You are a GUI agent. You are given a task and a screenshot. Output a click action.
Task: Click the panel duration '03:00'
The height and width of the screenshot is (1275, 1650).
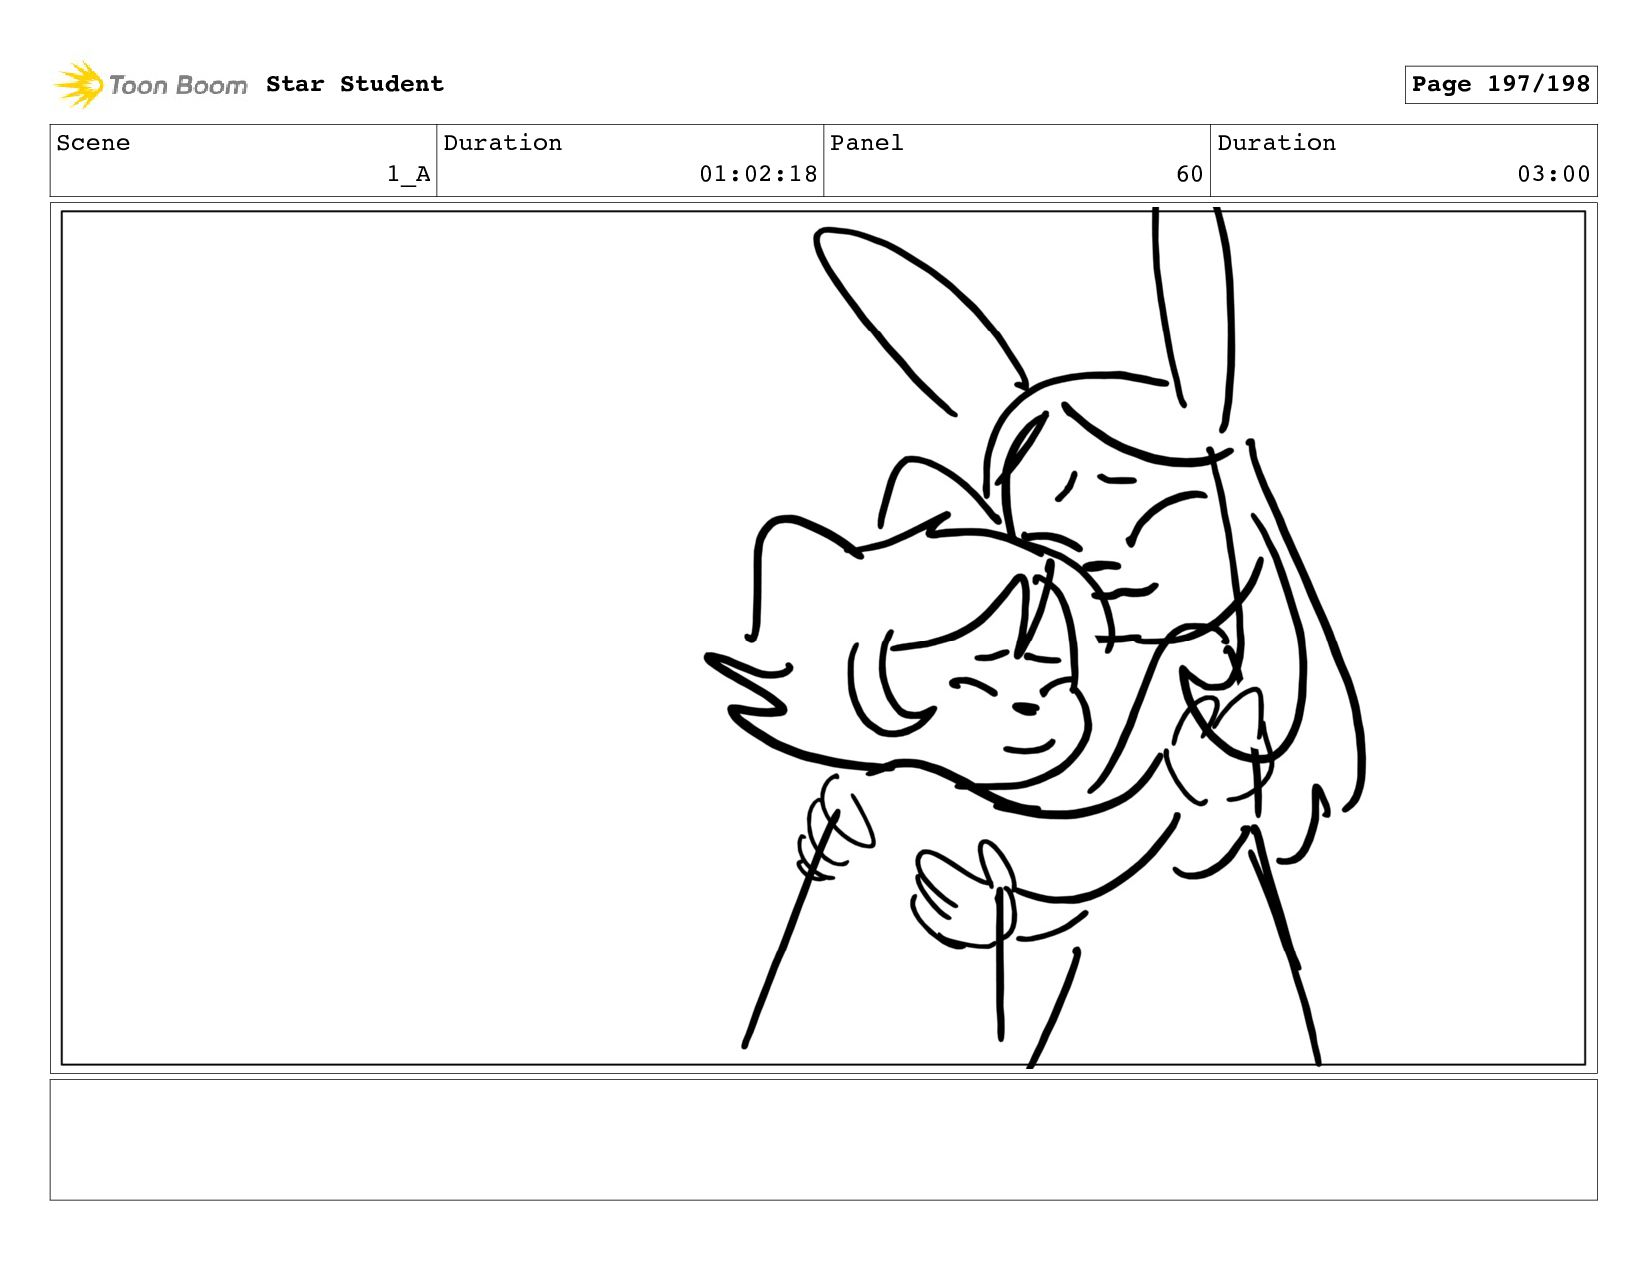coord(1554,174)
